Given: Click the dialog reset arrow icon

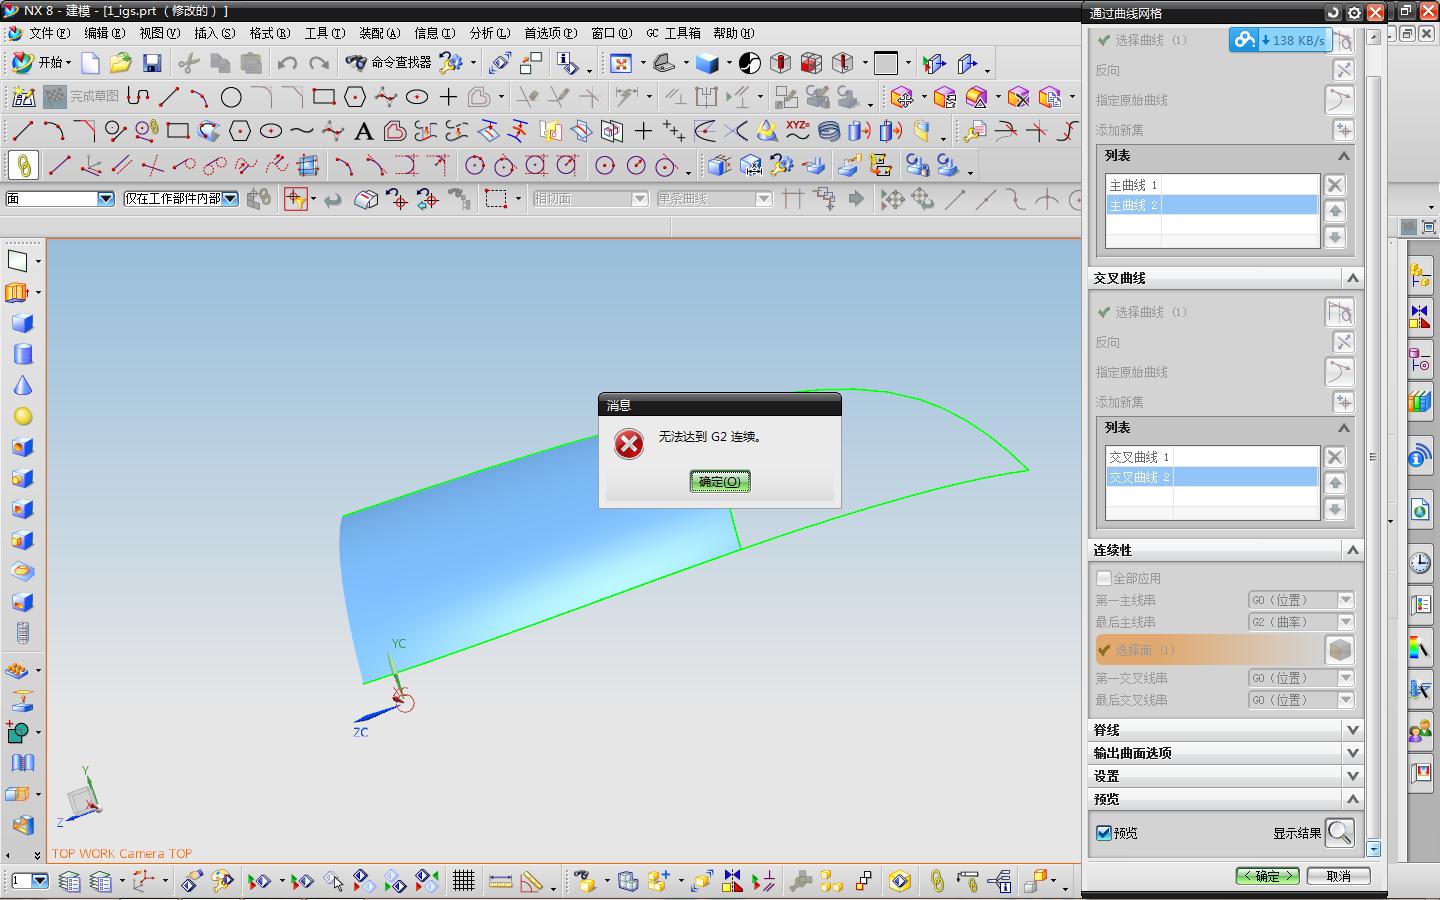Looking at the screenshot, I should tap(1333, 12).
